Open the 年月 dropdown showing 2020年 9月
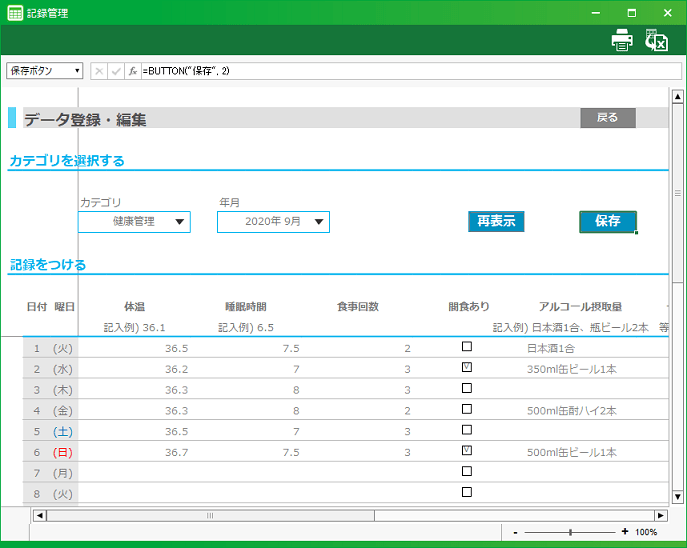687x548 pixels. tap(273, 222)
